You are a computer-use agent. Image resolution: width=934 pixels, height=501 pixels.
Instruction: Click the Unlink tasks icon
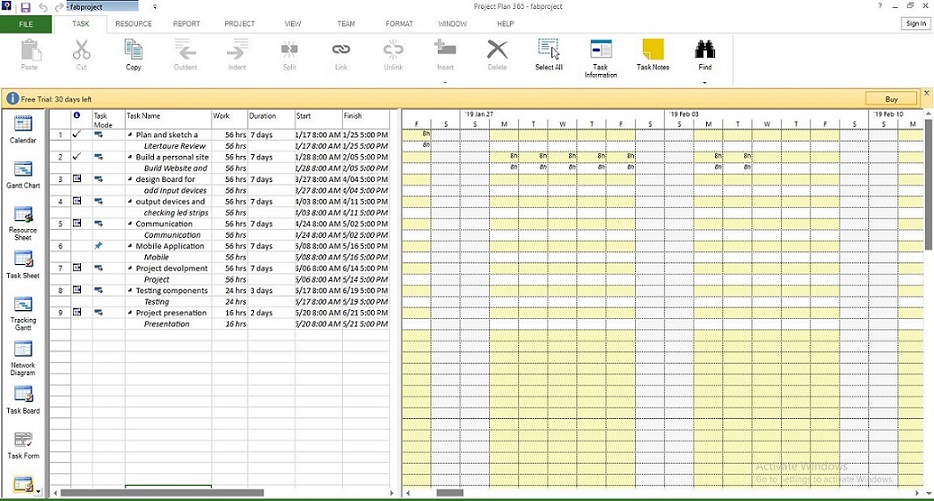pos(393,49)
